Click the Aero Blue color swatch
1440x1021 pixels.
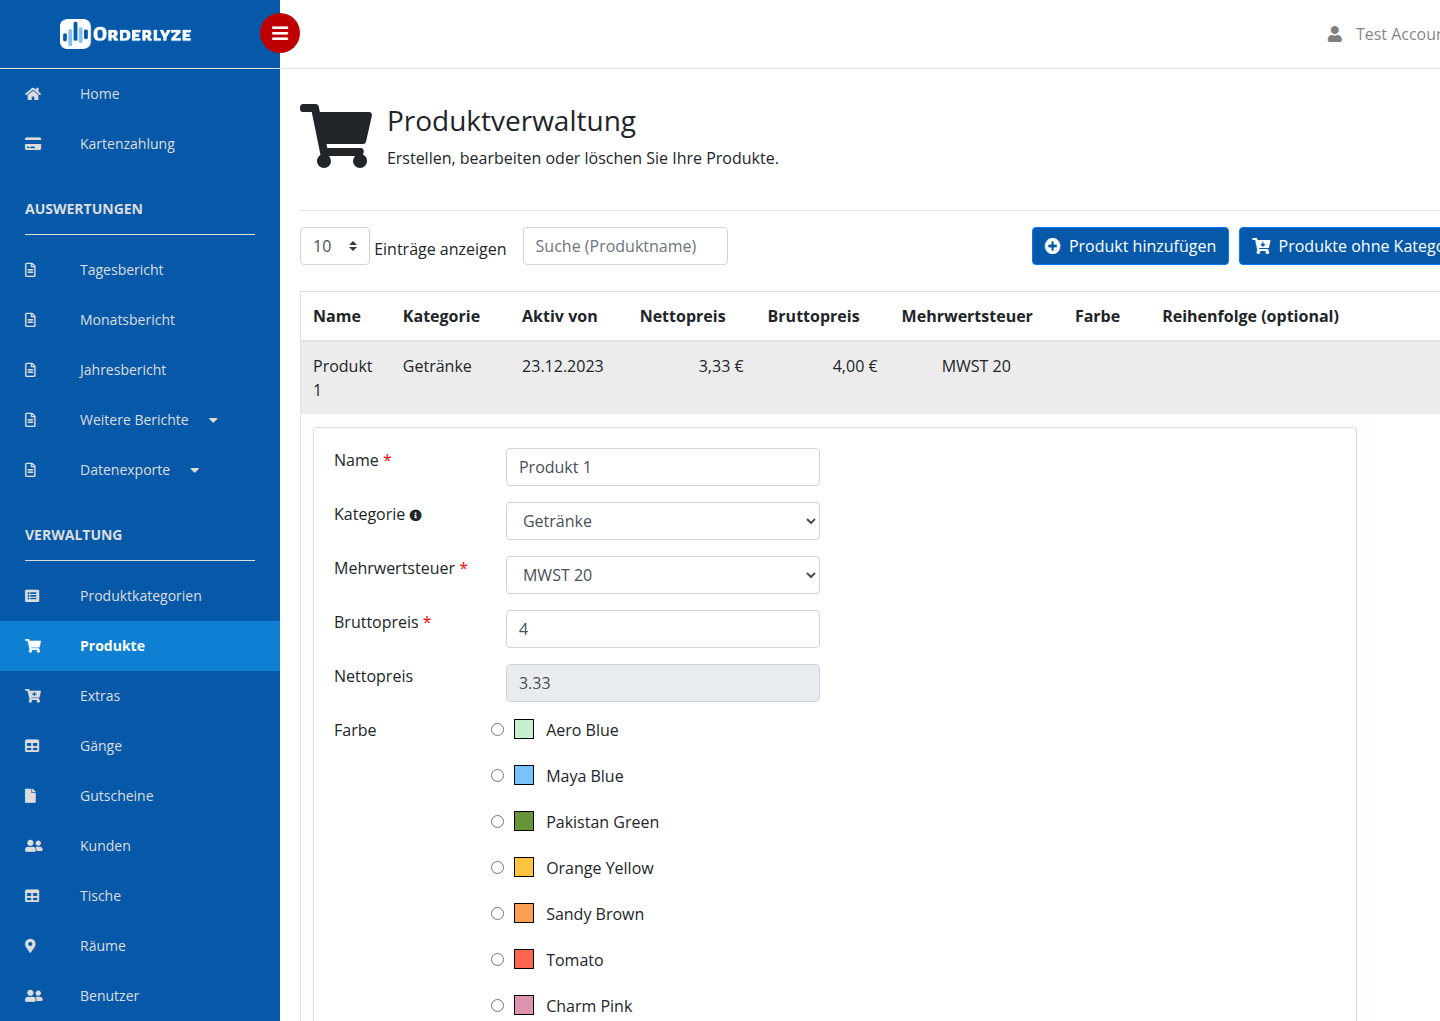point(524,729)
